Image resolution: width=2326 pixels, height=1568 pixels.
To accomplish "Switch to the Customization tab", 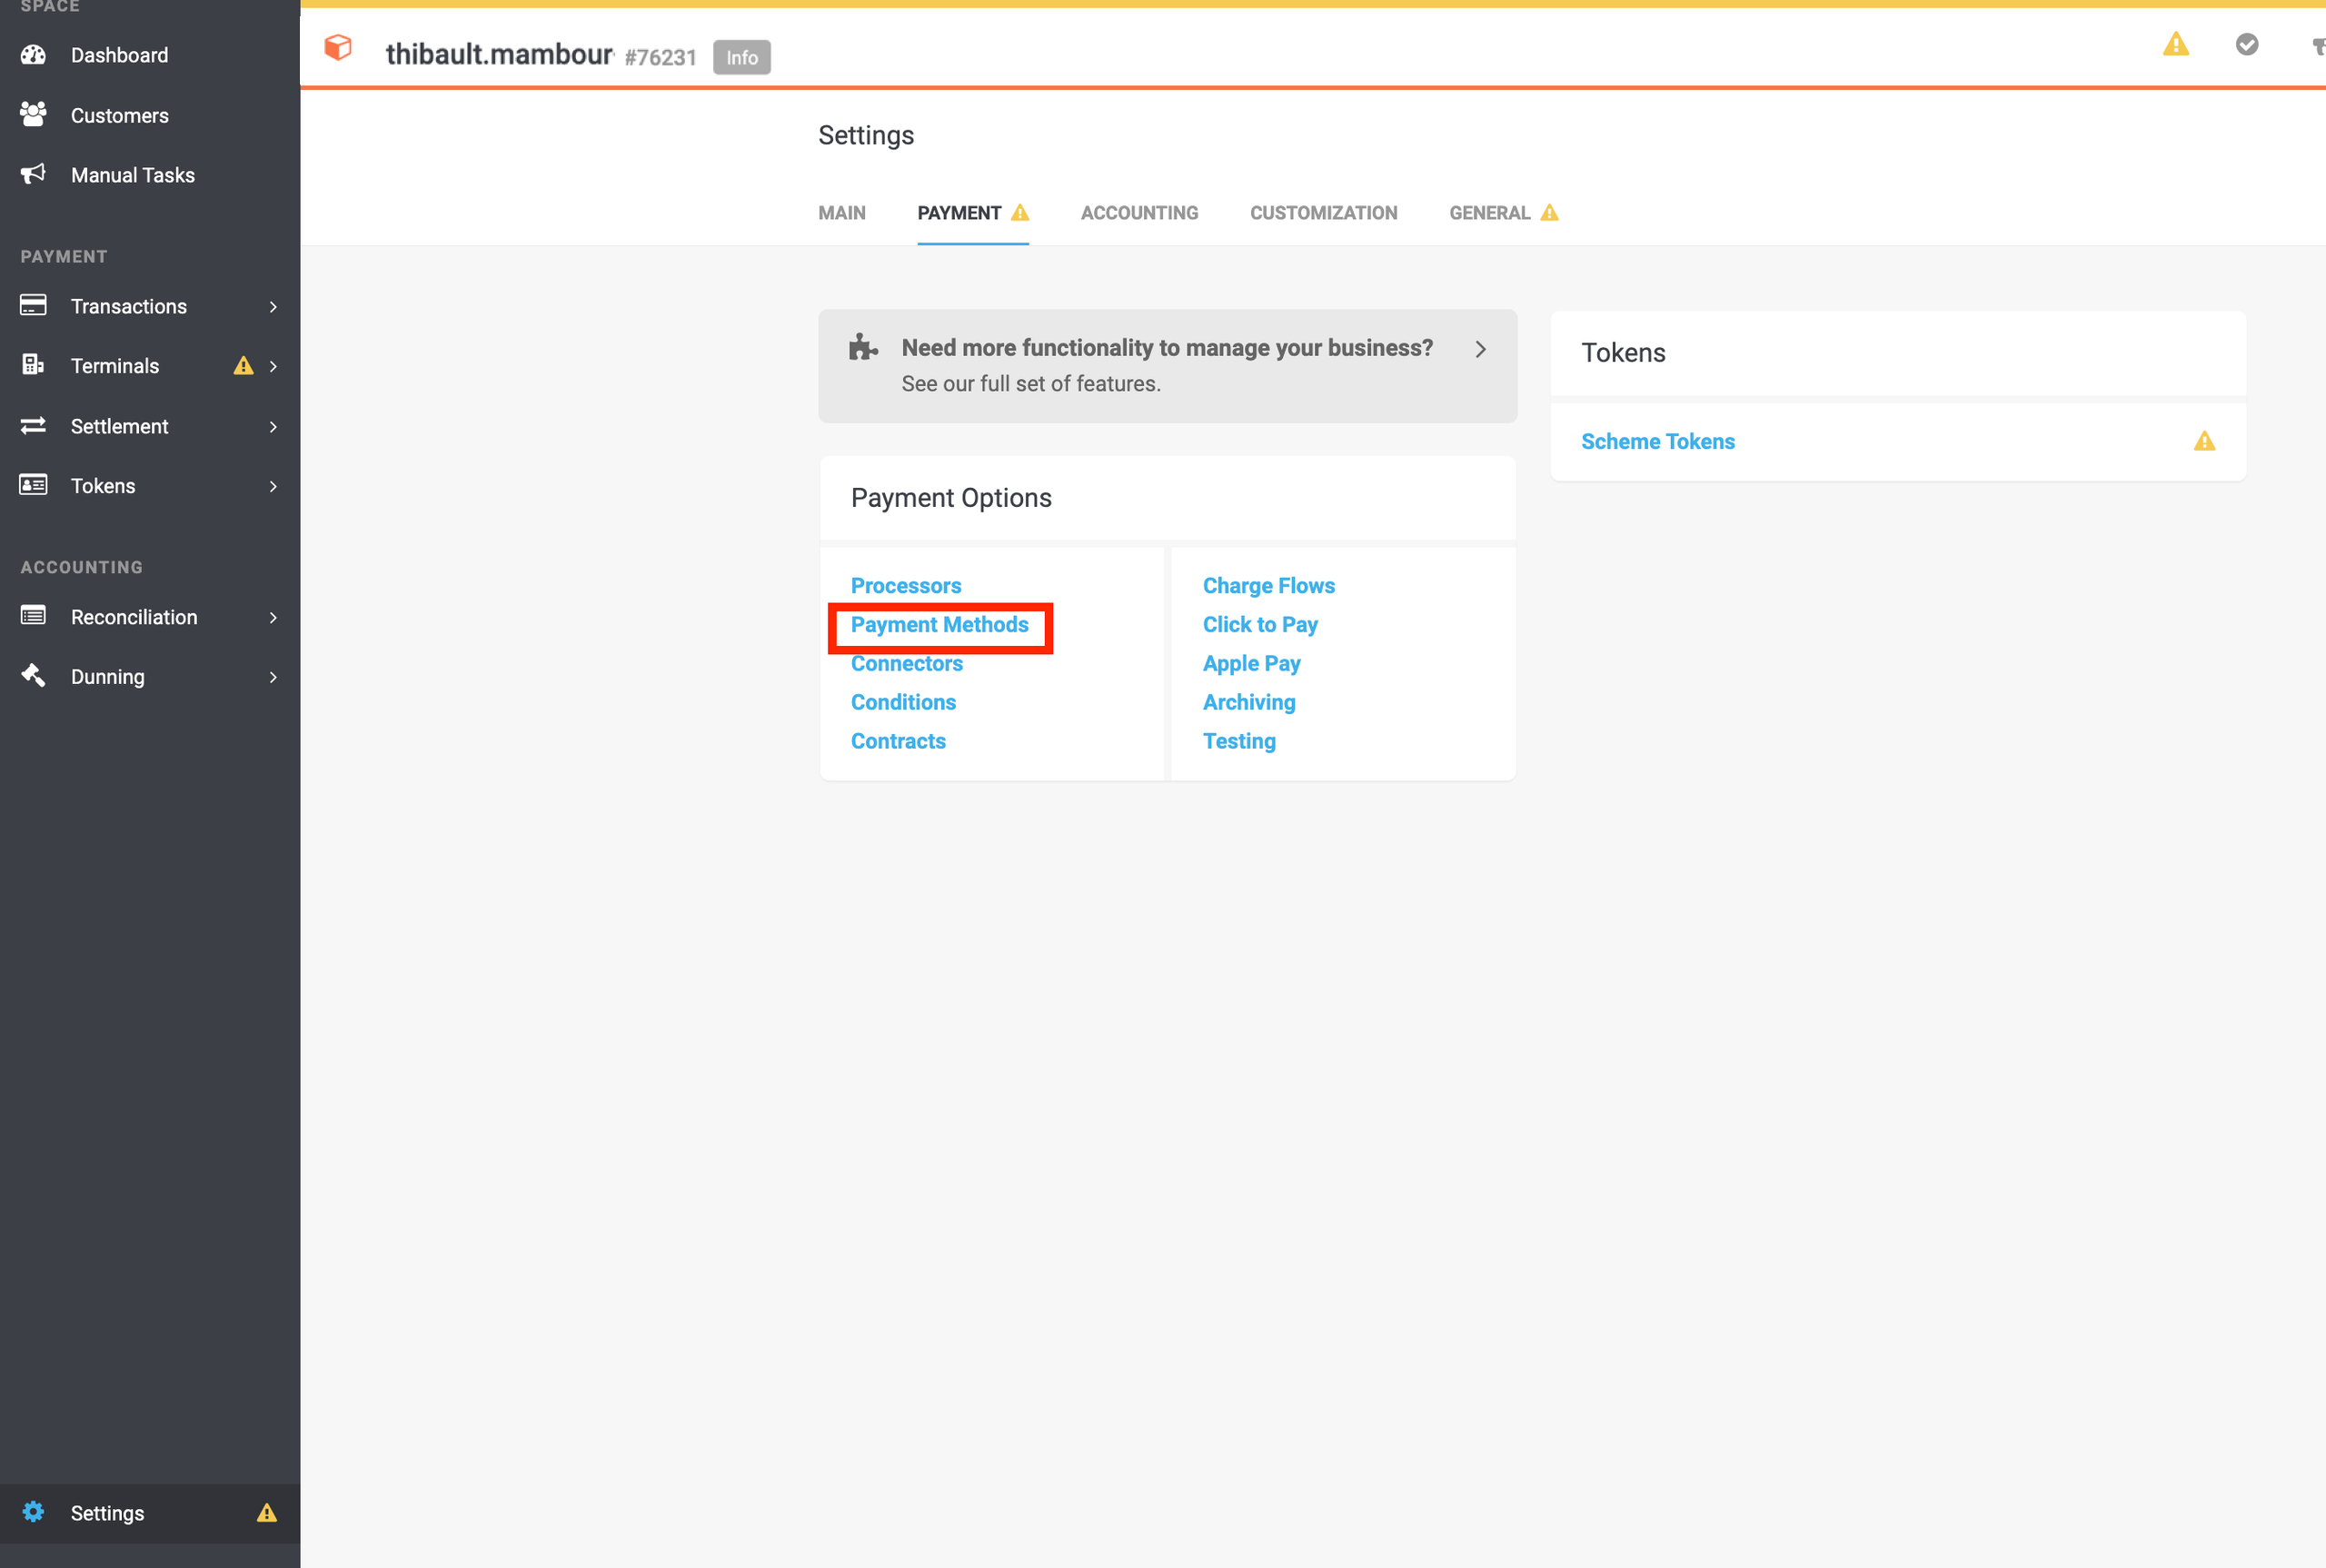I will pyautogui.click(x=1323, y=213).
